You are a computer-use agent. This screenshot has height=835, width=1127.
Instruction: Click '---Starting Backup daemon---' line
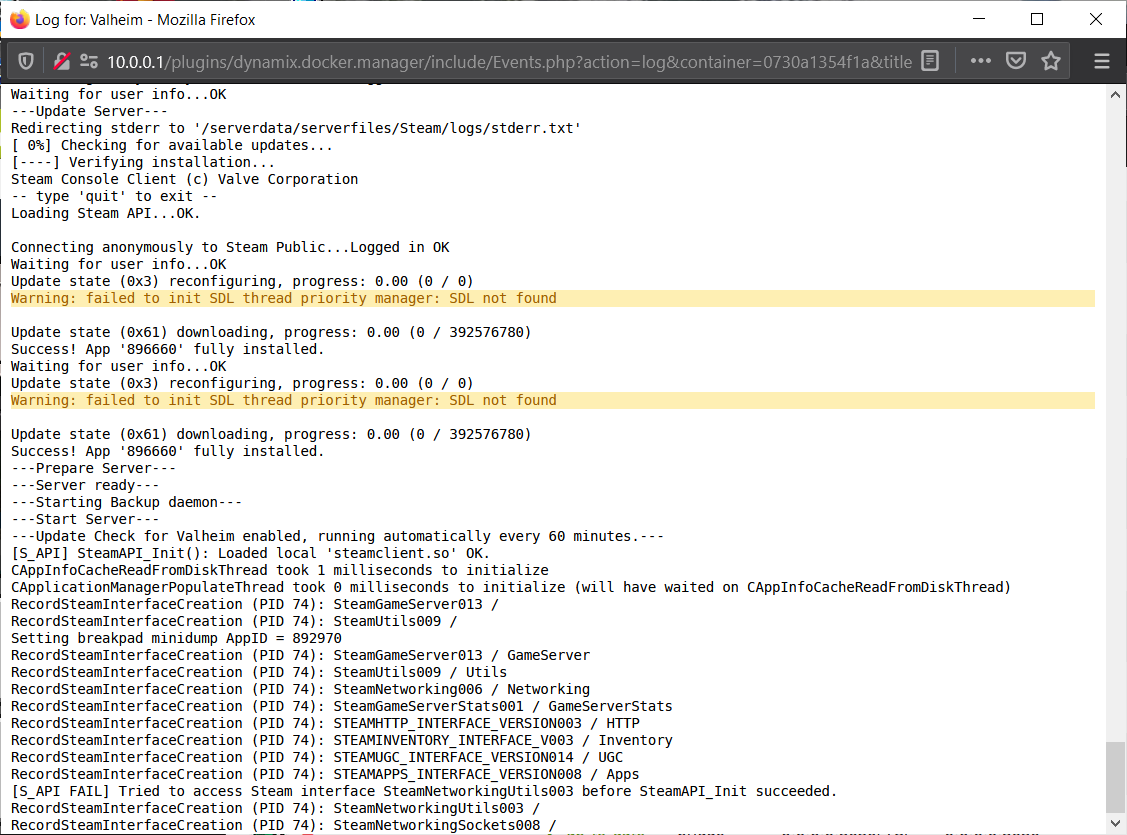(x=126, y=502)
